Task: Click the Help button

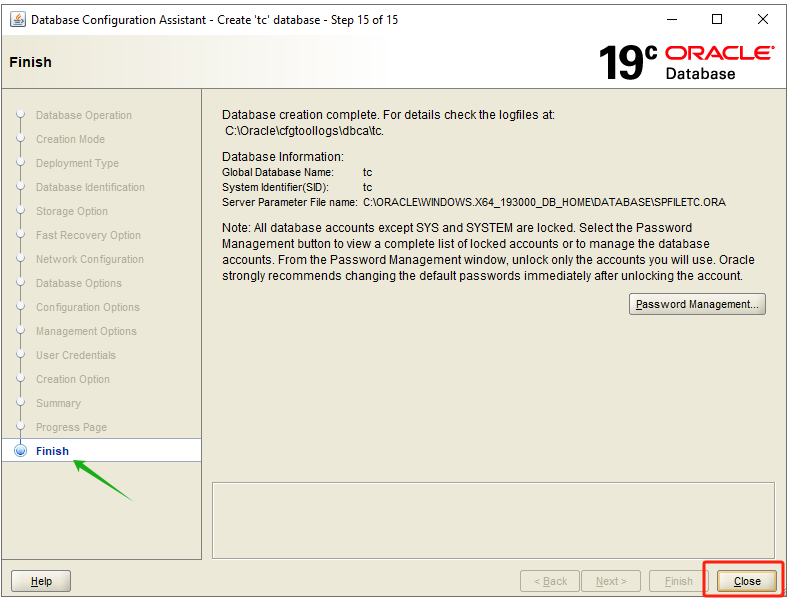Action: tap(41, 581)
